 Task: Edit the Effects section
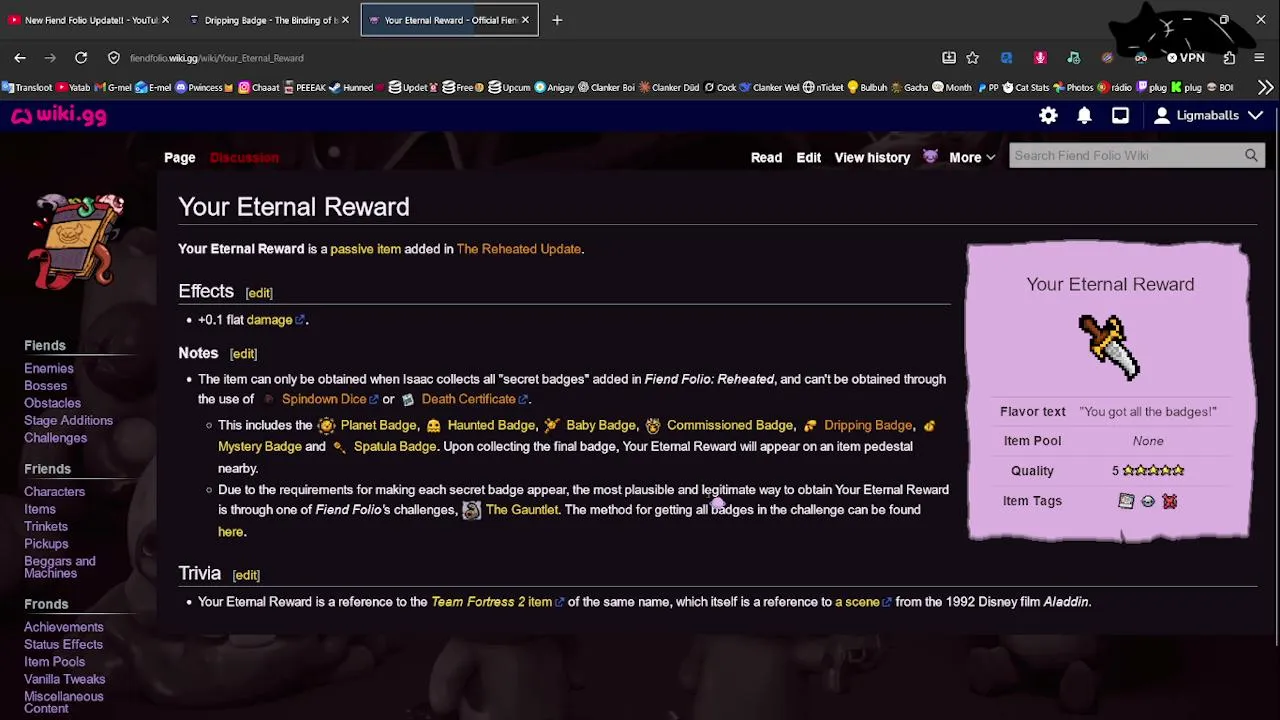coord(259,293)
